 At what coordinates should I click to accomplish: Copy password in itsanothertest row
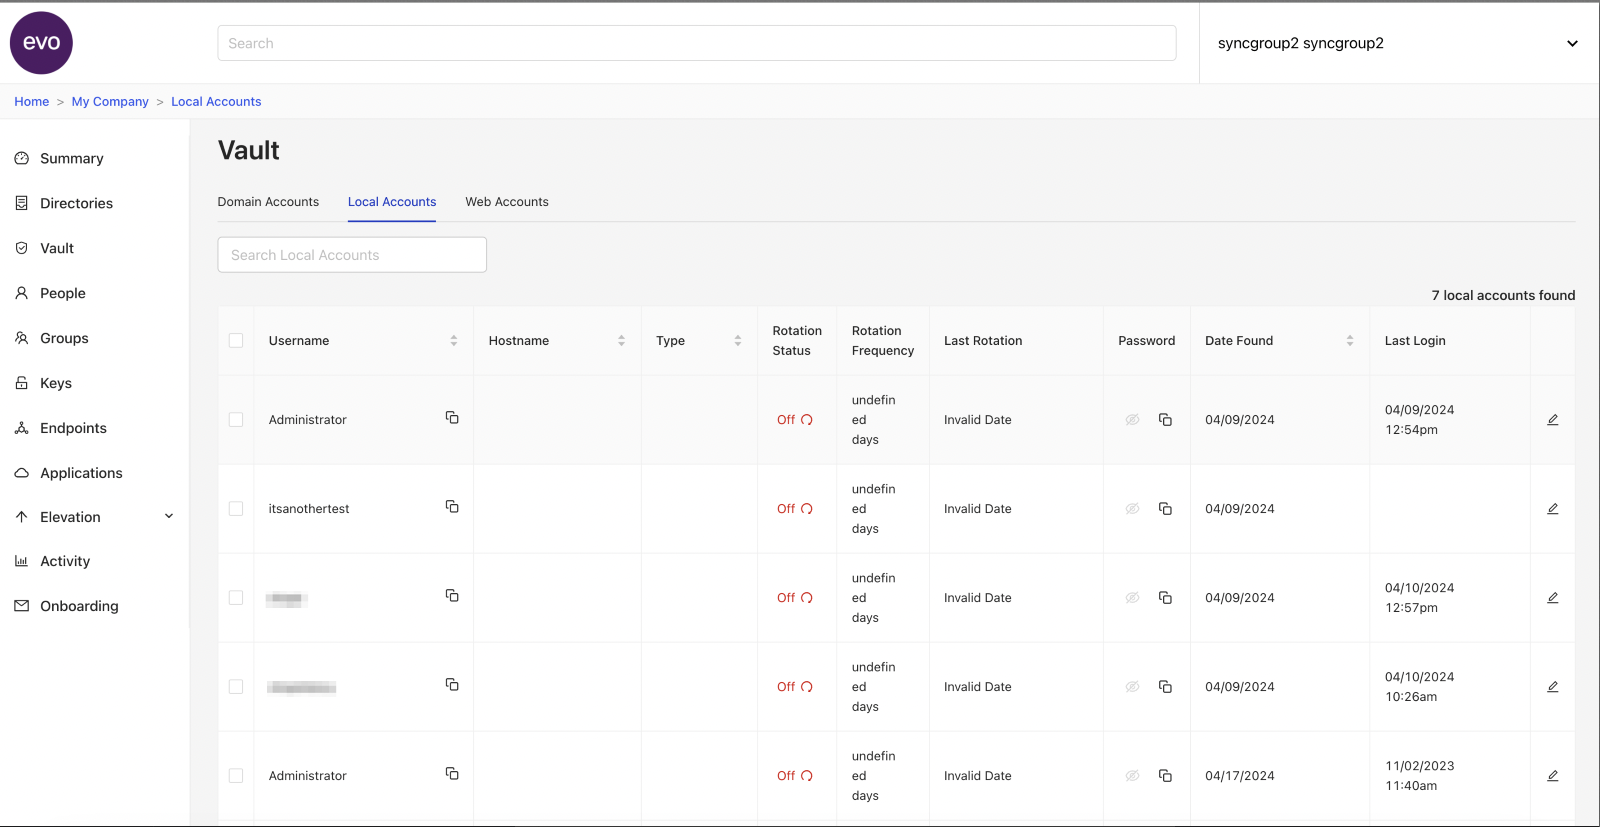[1165, 509]
